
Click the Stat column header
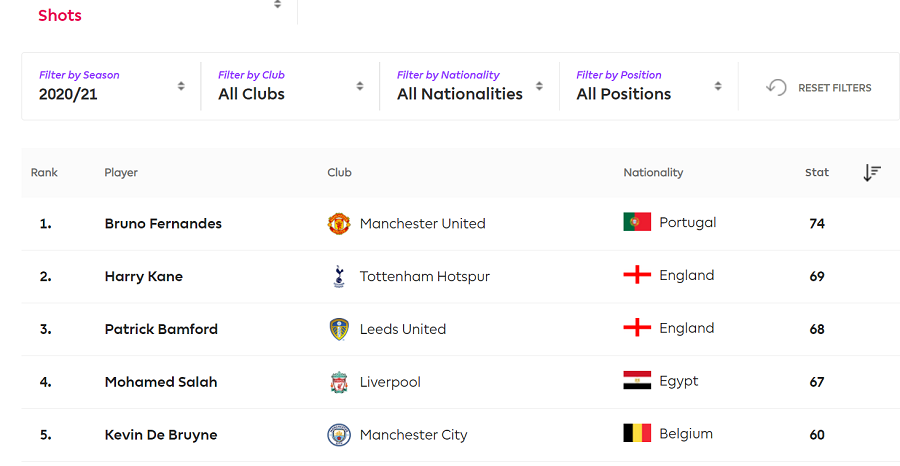[x=817, y=173]
